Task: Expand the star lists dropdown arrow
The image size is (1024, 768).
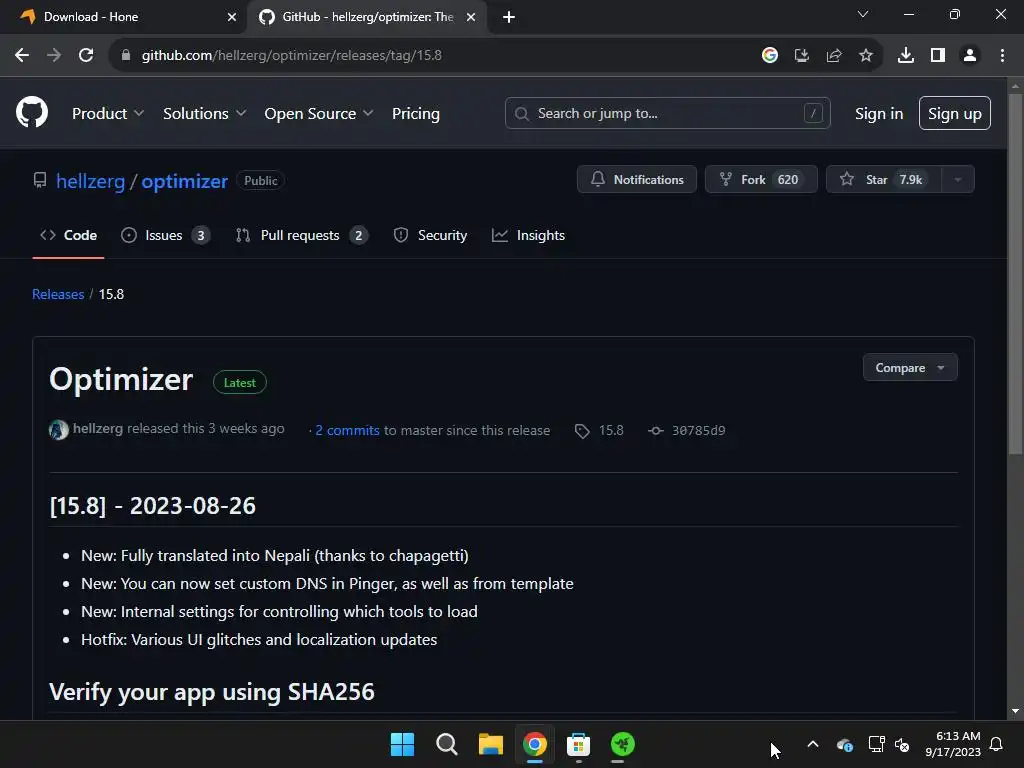Action: click(958, 180)
